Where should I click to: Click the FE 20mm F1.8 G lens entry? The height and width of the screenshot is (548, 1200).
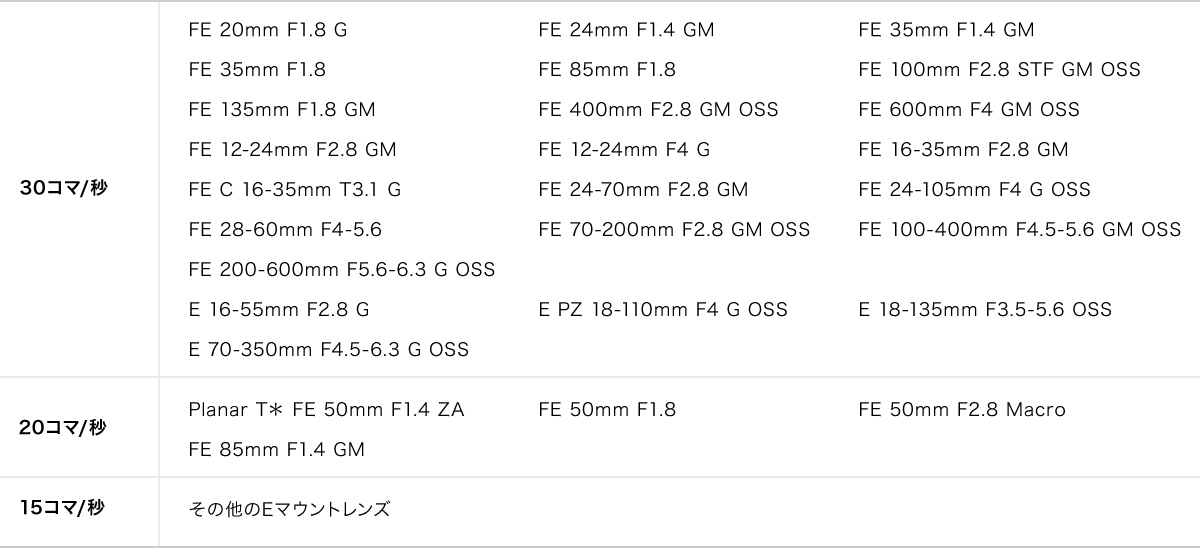[268, 30]
